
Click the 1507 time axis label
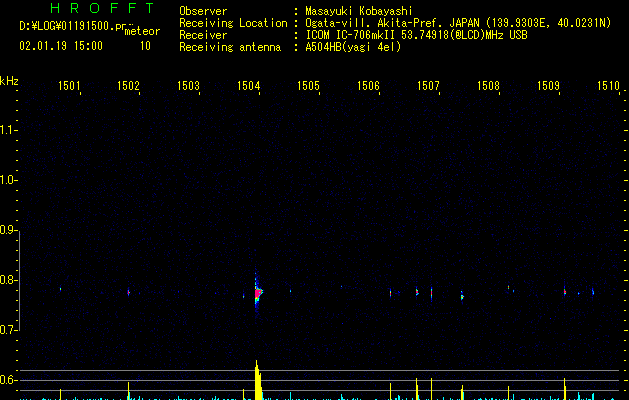click(428, 85)
